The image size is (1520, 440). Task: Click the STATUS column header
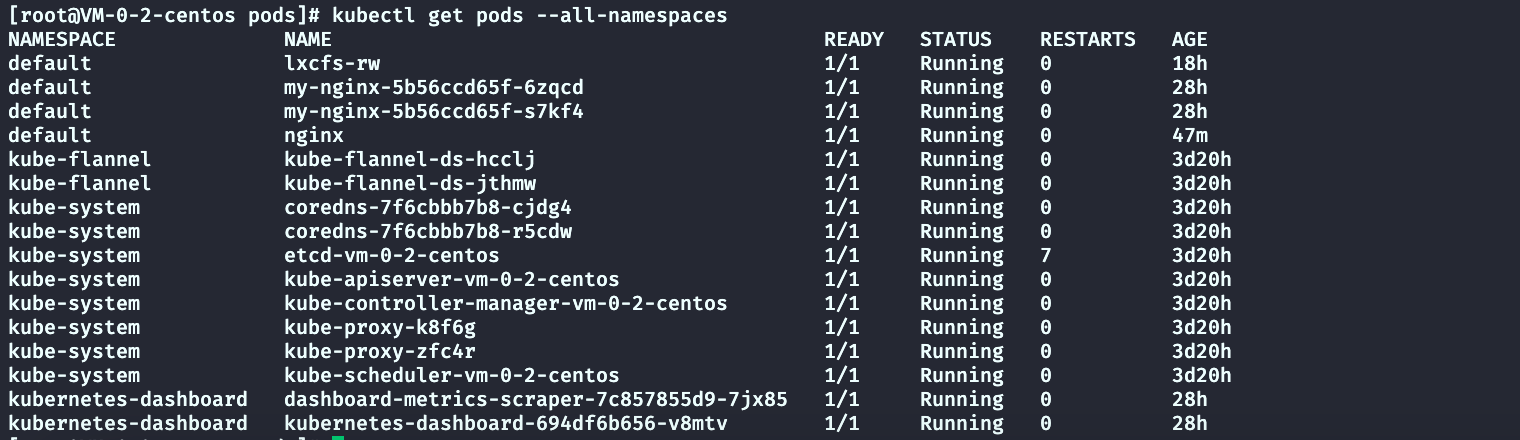pos(955,40)
